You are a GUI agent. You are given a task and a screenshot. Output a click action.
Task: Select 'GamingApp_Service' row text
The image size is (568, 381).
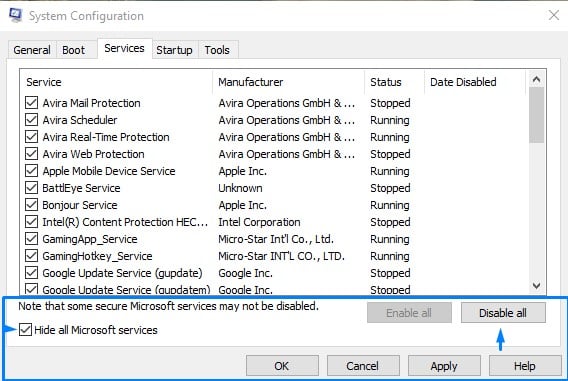[x=90, y=239]
